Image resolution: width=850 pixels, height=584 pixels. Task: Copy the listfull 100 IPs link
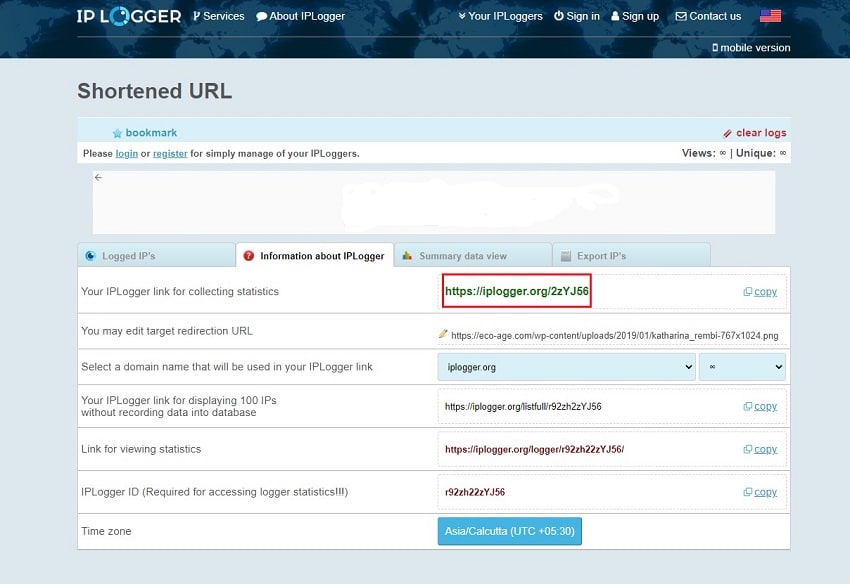(x=765, y=406)
